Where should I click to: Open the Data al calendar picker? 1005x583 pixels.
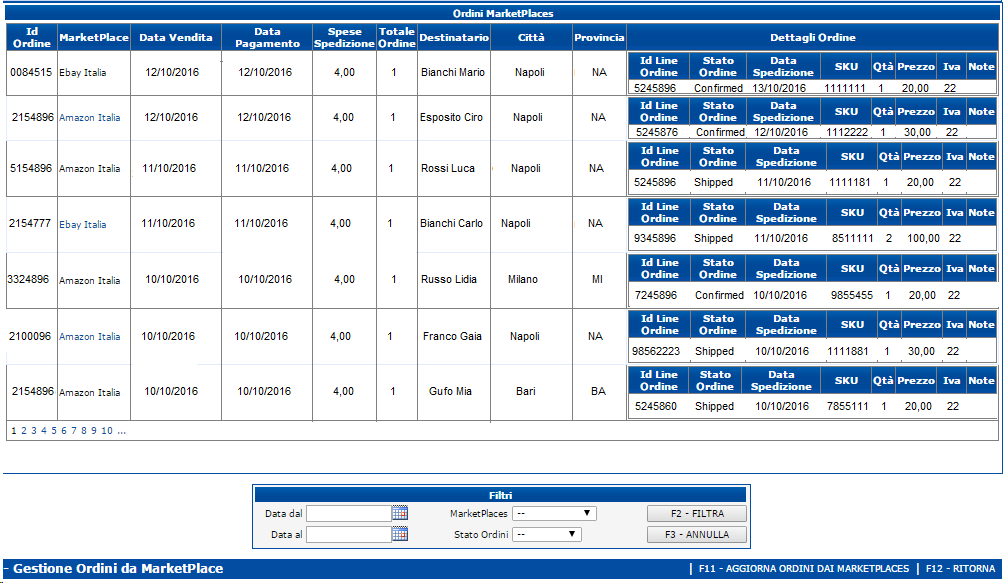click(400, 534)
